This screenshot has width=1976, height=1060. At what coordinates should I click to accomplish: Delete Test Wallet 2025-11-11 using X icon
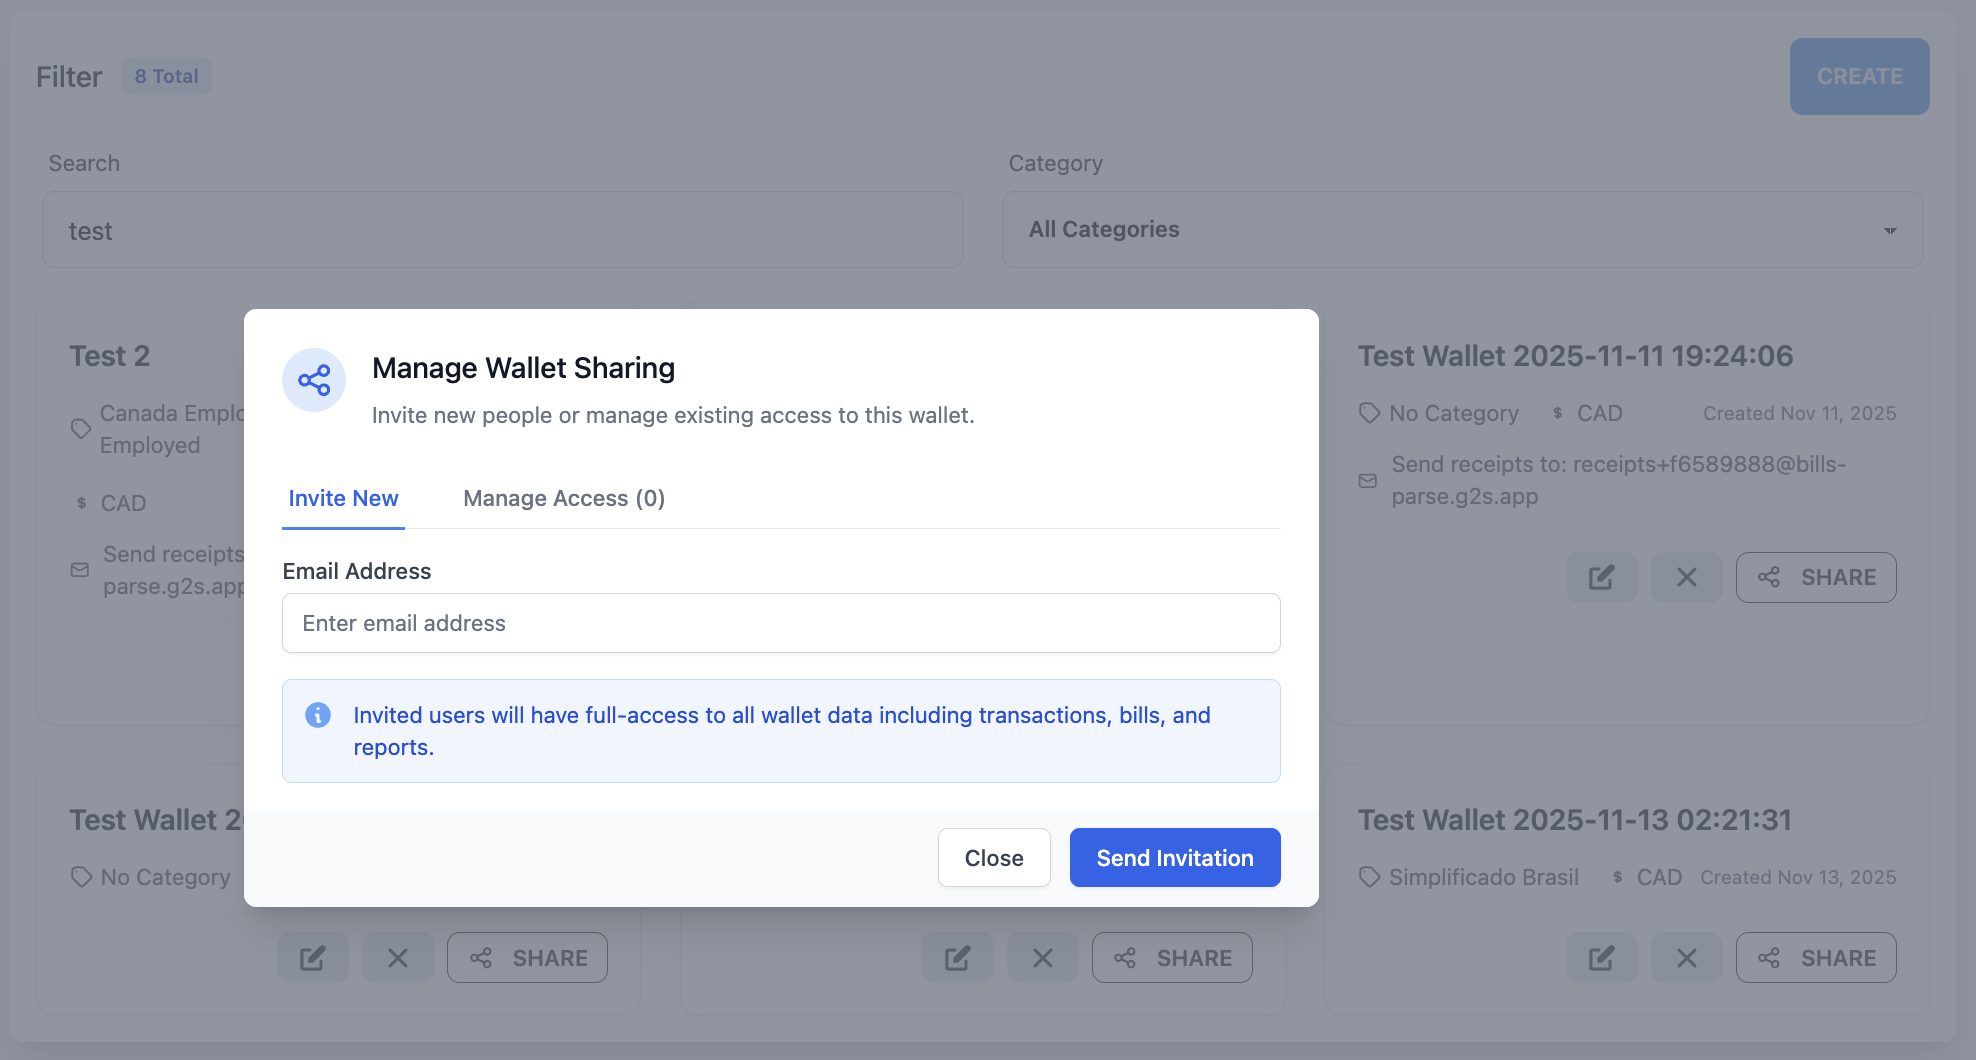[1686, 577]
